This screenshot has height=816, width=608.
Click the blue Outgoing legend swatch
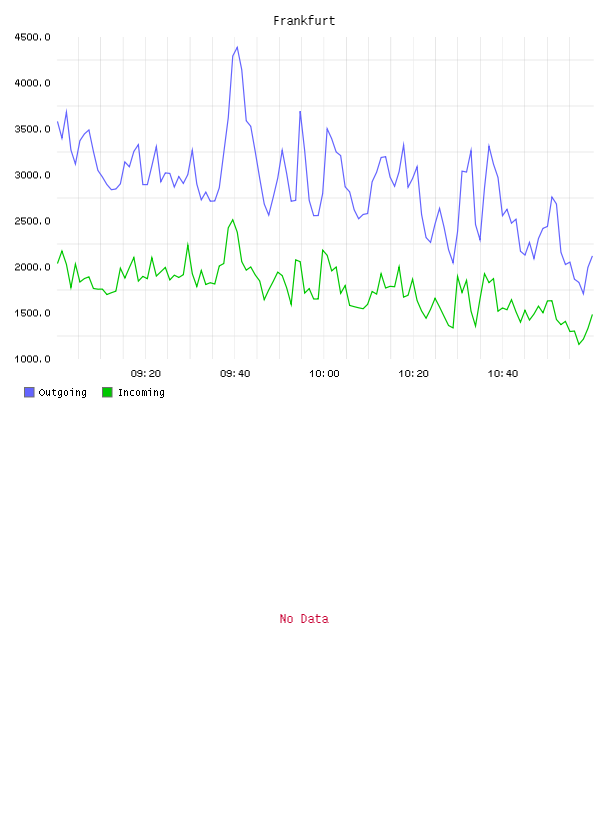tap(29, 392)
